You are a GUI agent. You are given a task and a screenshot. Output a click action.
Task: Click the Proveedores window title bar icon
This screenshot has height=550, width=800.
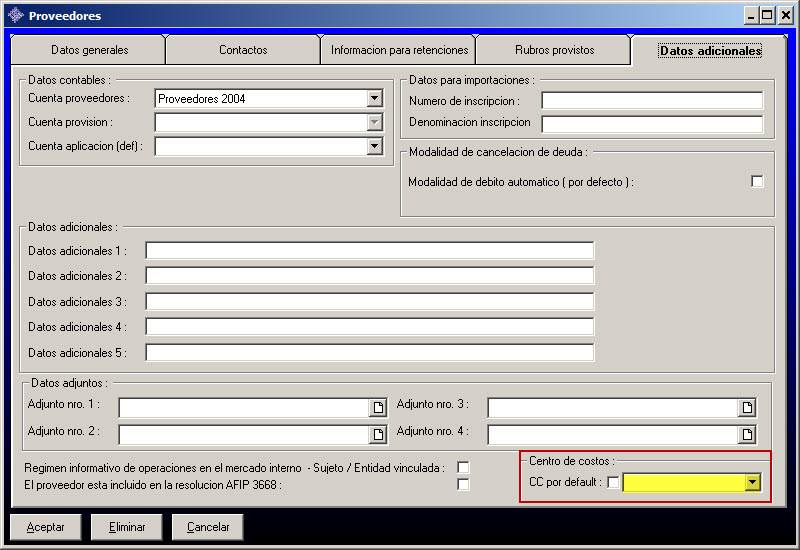click(16, 16)
